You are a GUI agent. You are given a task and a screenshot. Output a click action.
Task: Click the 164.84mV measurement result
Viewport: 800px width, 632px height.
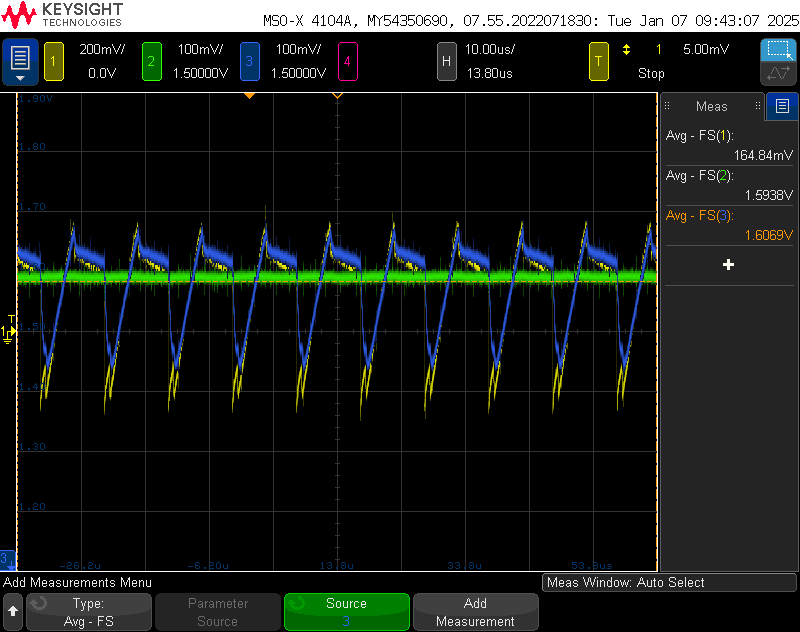pyautogui.click(x=763, y=155)
